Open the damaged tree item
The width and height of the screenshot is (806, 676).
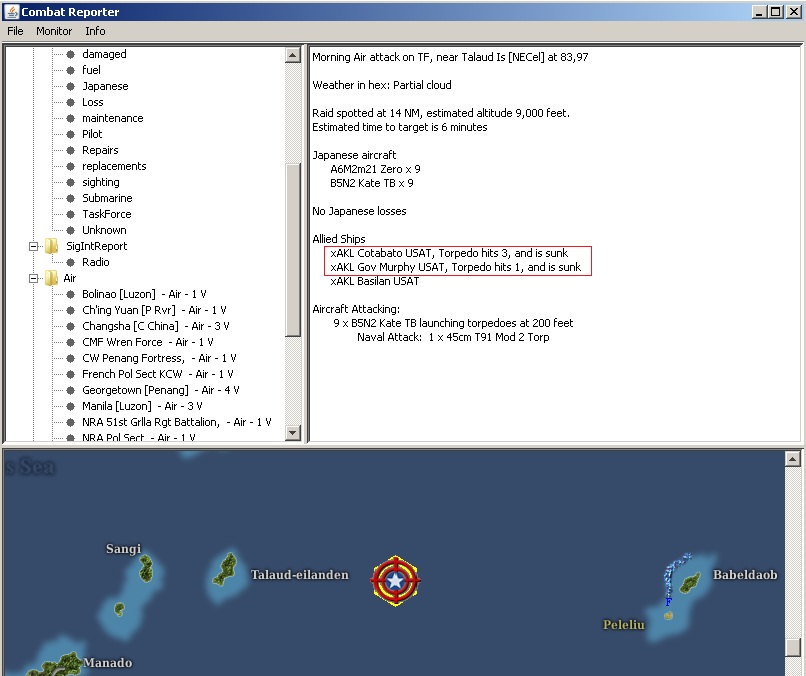tap(104, 54)
